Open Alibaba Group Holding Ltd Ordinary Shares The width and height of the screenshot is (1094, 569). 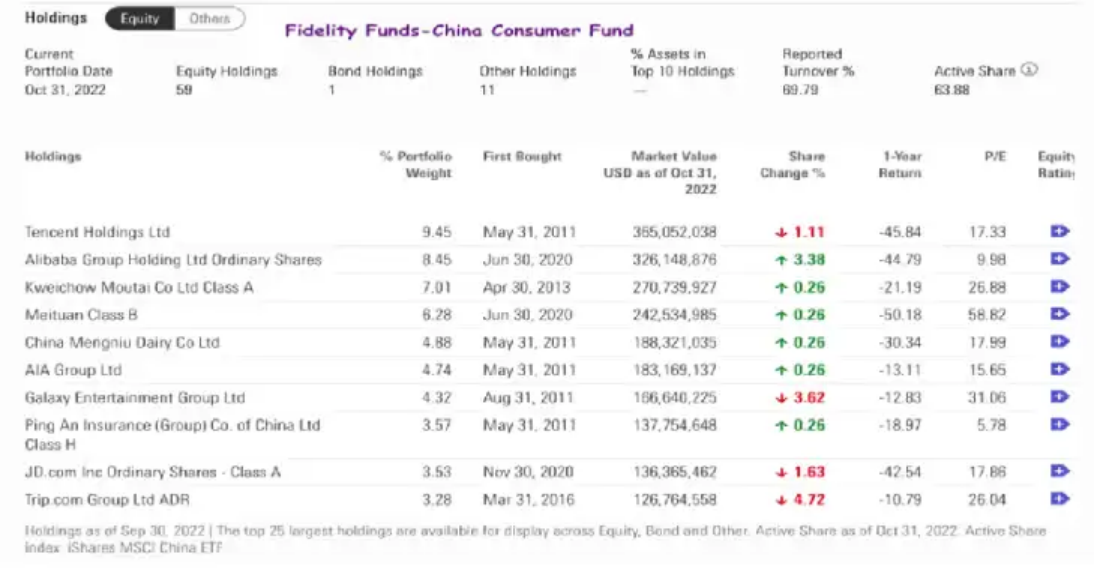coord(173,260)
